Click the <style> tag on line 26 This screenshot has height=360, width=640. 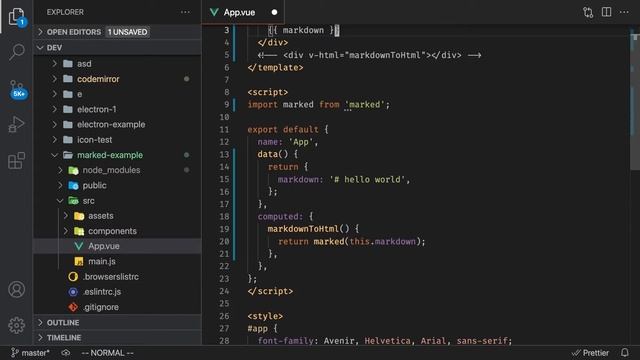(265, 316)
